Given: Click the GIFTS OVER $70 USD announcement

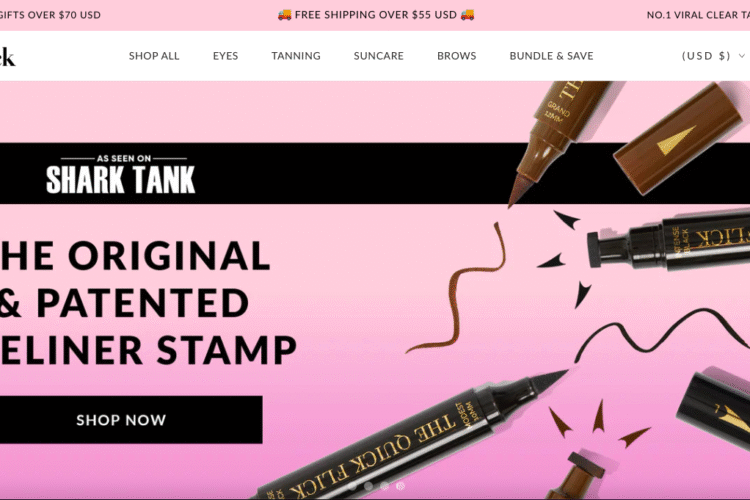Looking at the screenshot, I should click(x=50, y=15).
